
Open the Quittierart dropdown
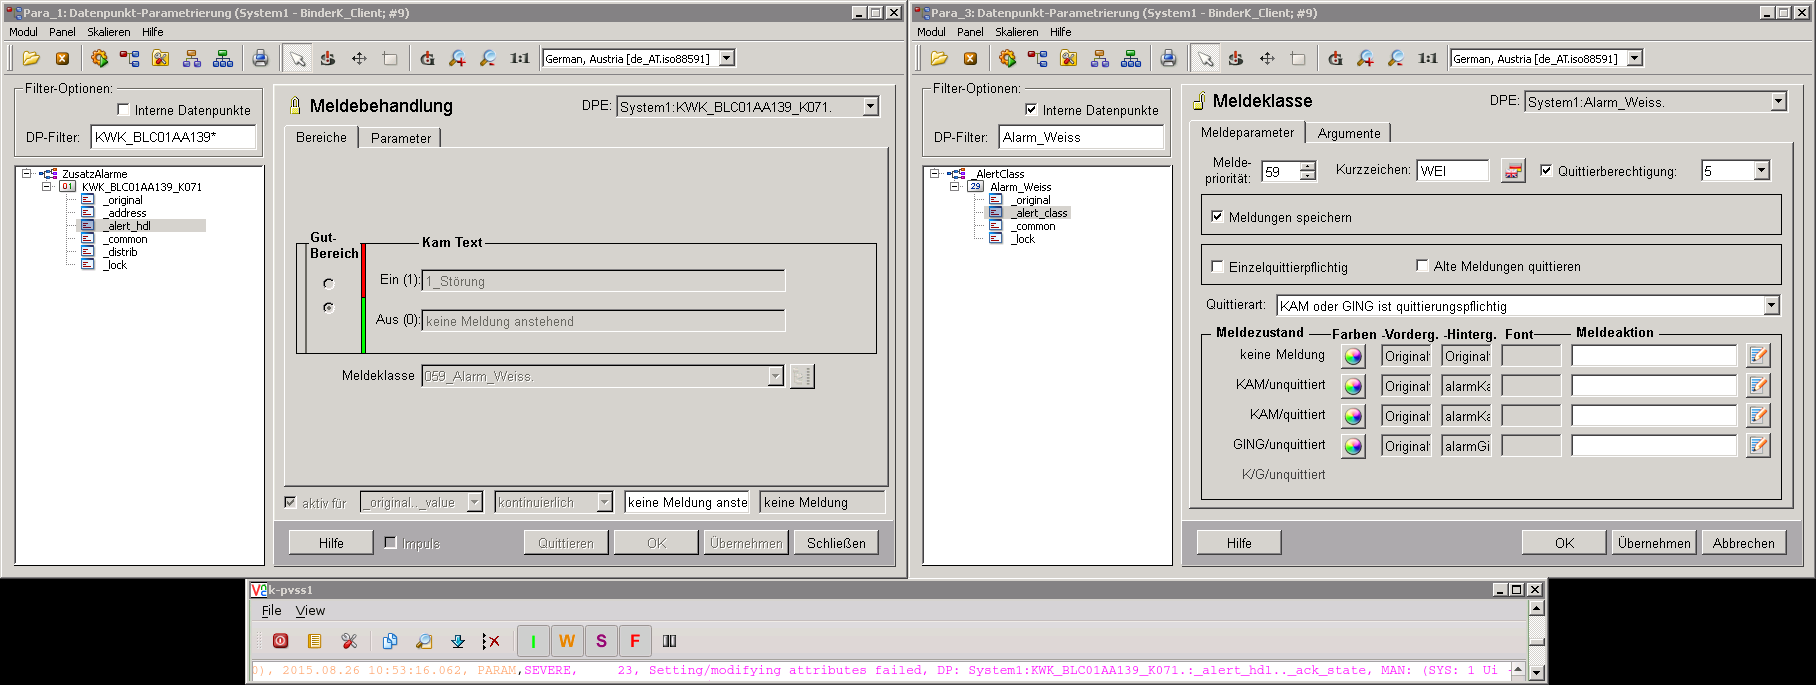tap(1771, 306)
